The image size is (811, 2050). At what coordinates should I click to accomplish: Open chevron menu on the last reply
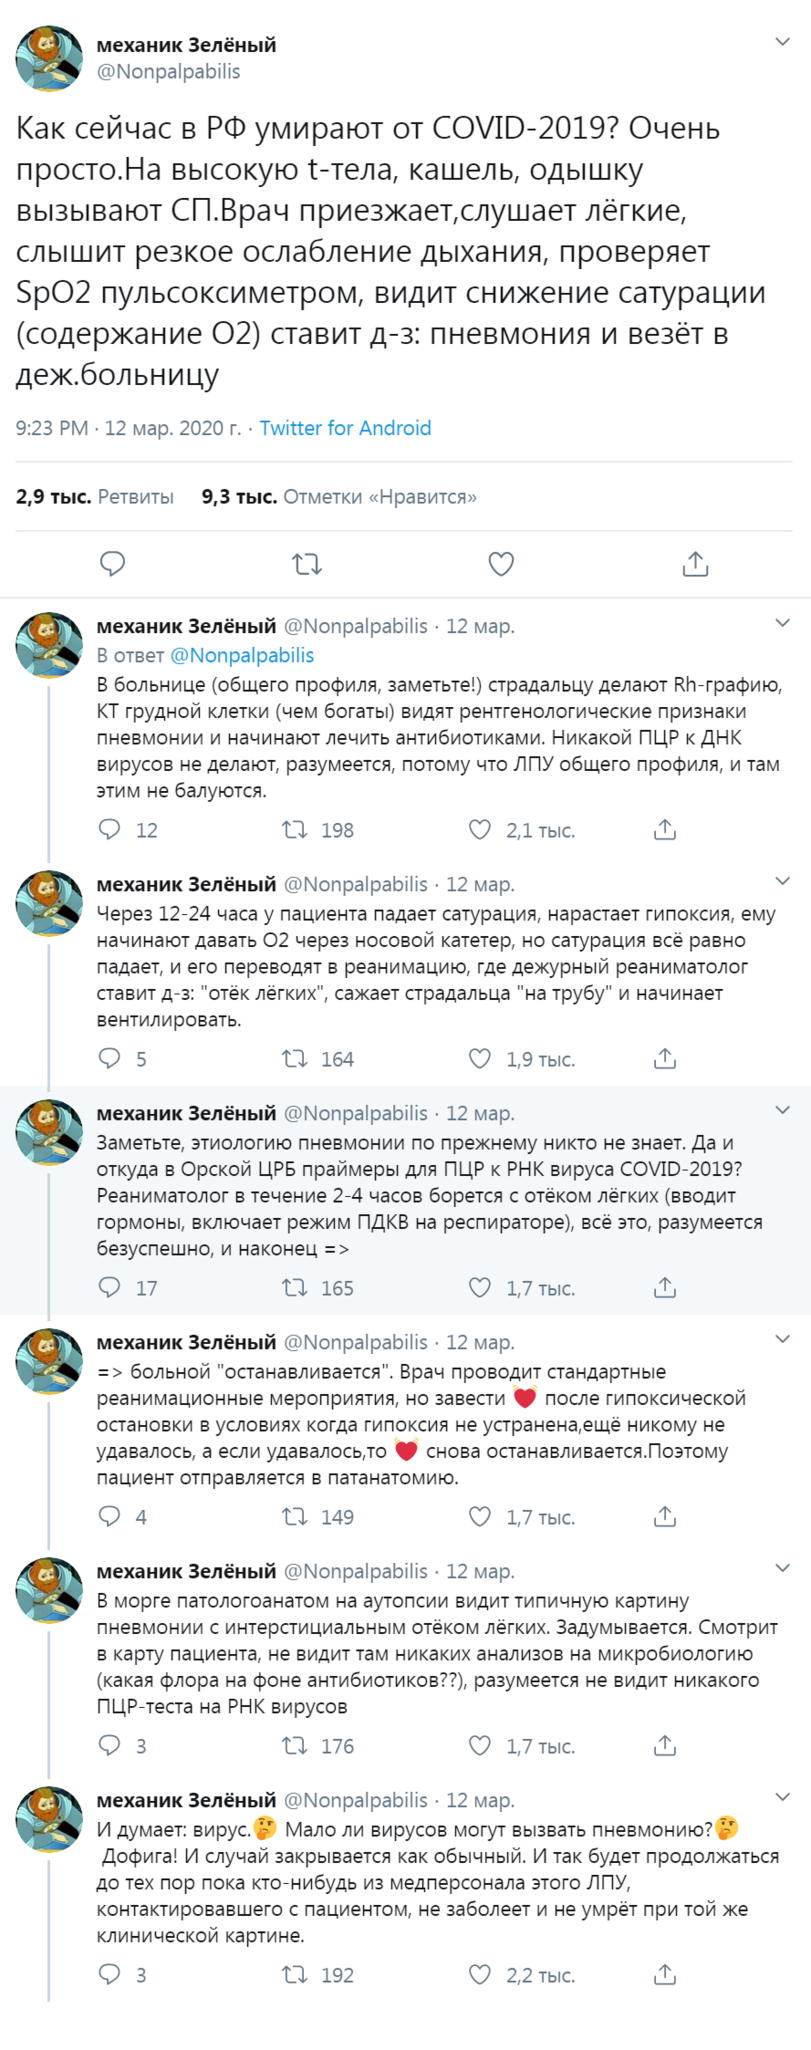click(783, 1797)
